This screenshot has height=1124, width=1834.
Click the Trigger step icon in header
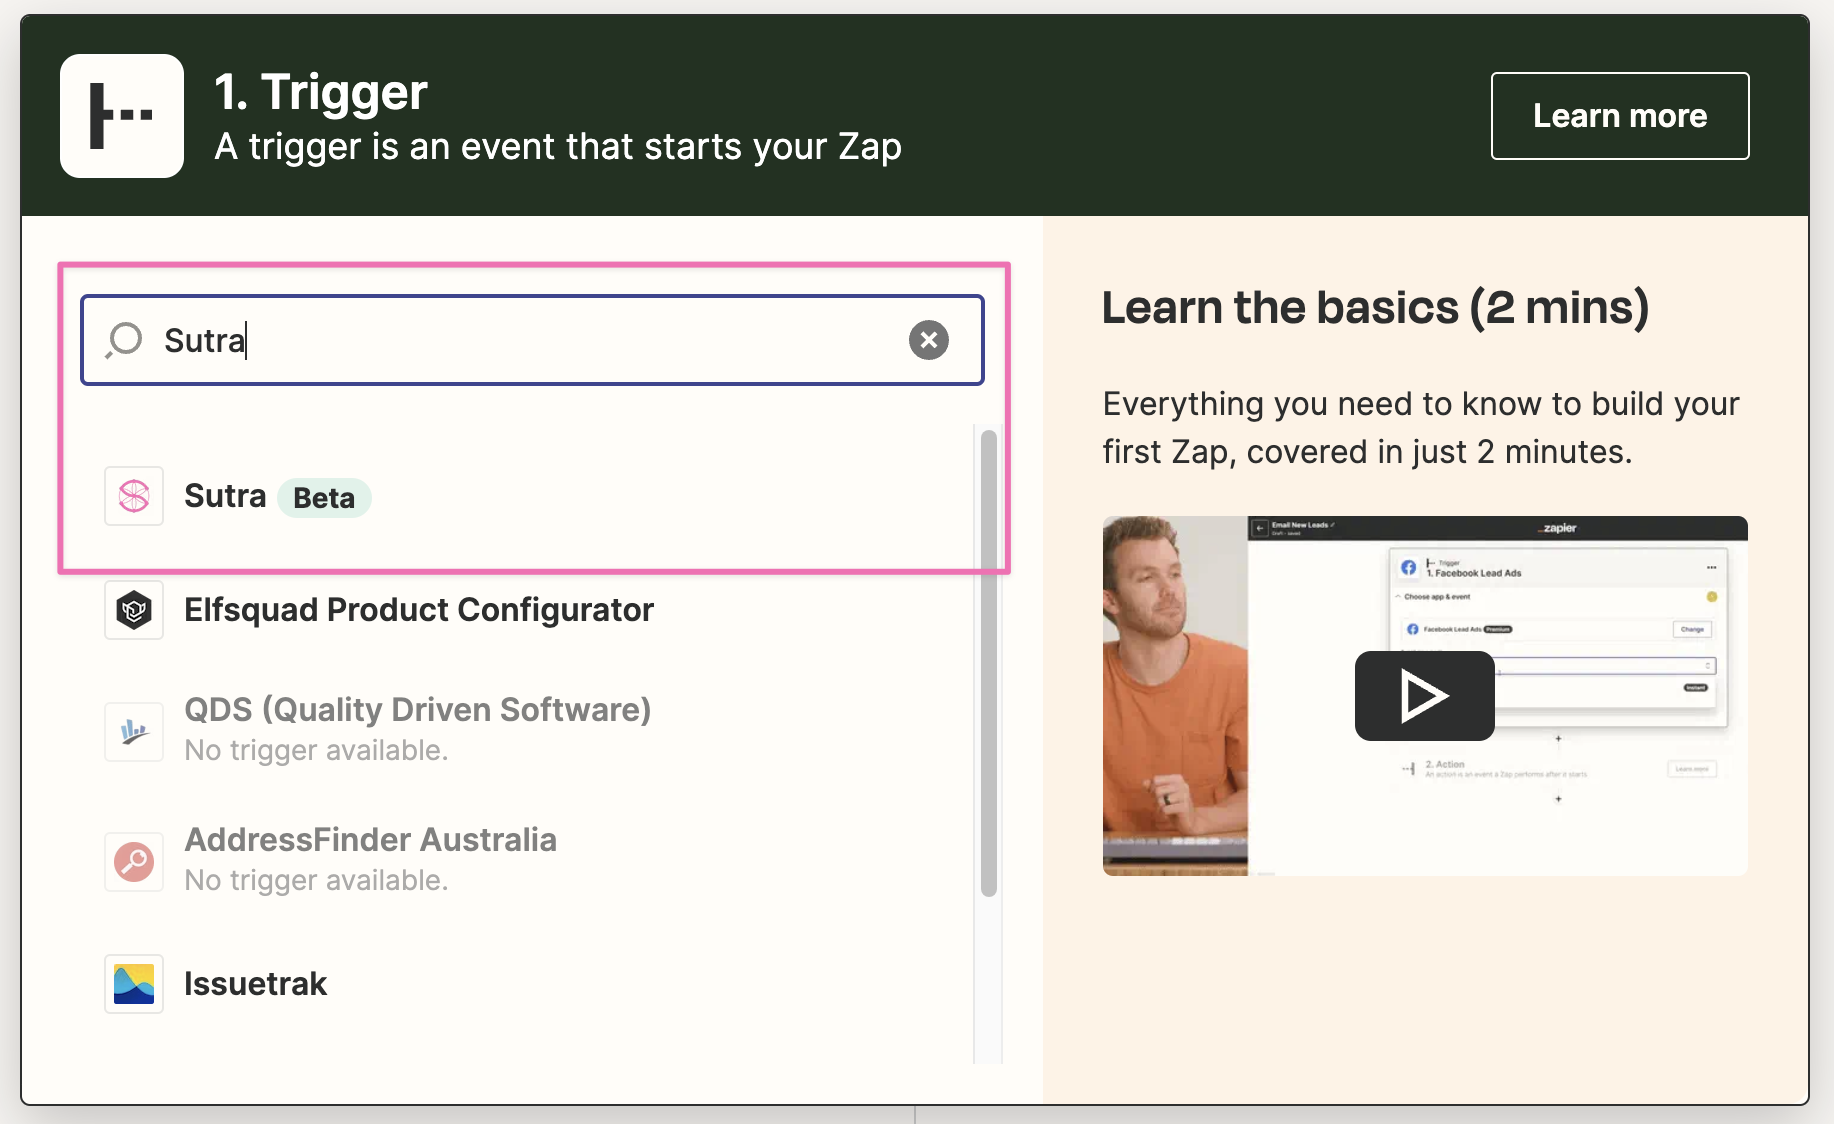click(122, 116)
